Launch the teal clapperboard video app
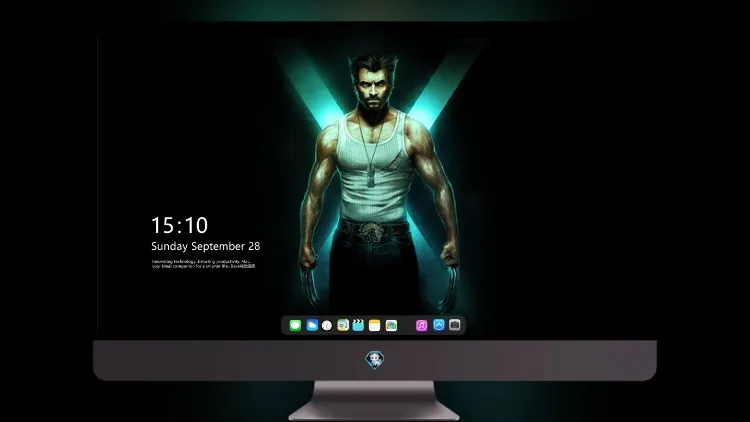This screenshot has height=422, width=750. tap(358, 325)
